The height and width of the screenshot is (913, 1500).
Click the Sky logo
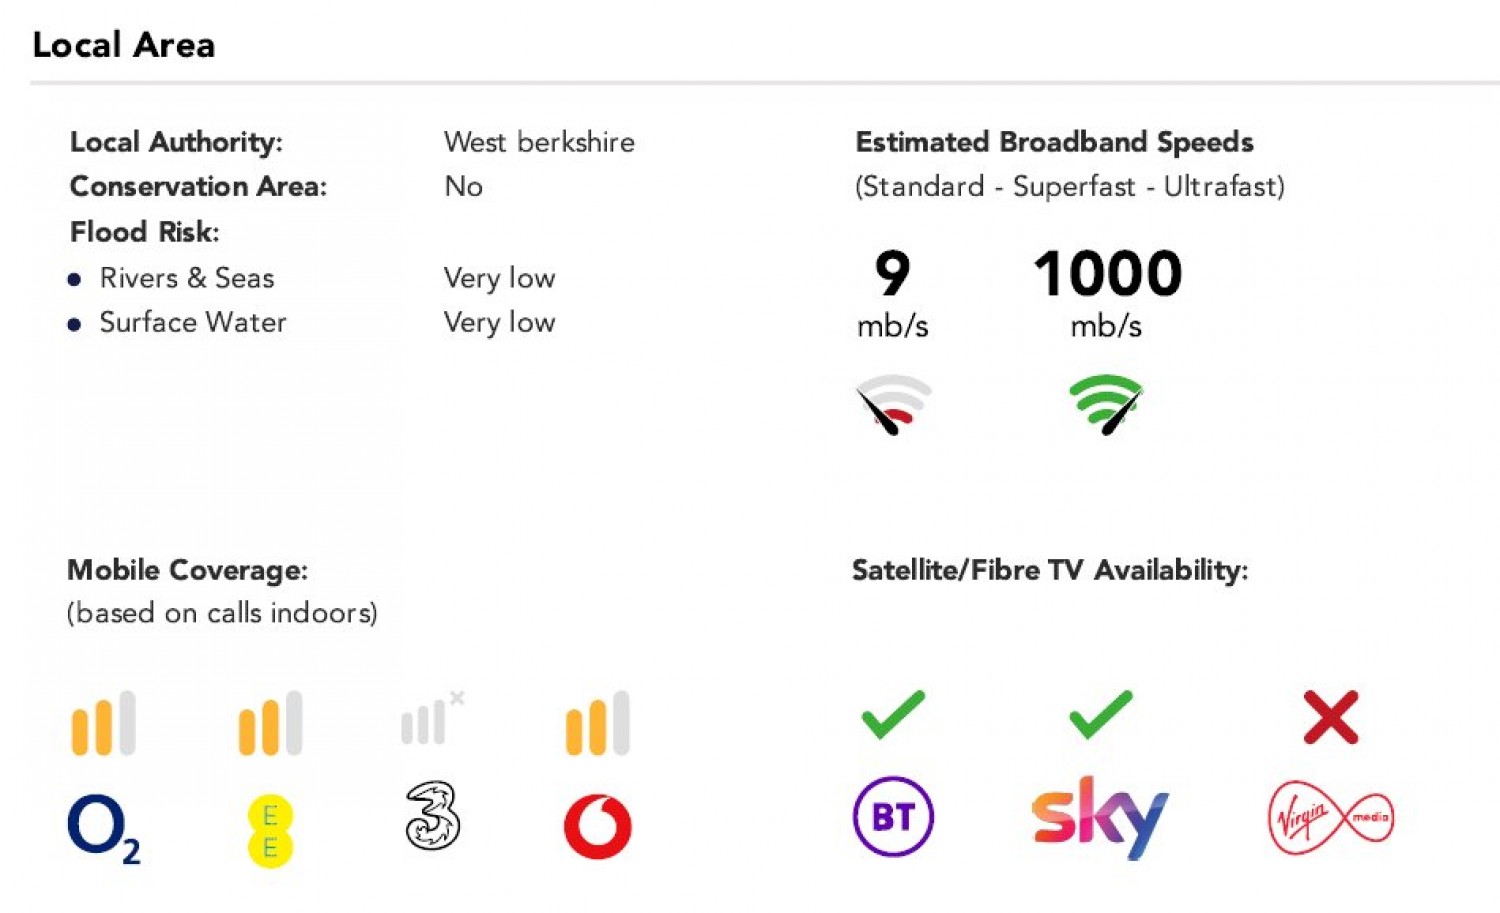coord(1100,817)
